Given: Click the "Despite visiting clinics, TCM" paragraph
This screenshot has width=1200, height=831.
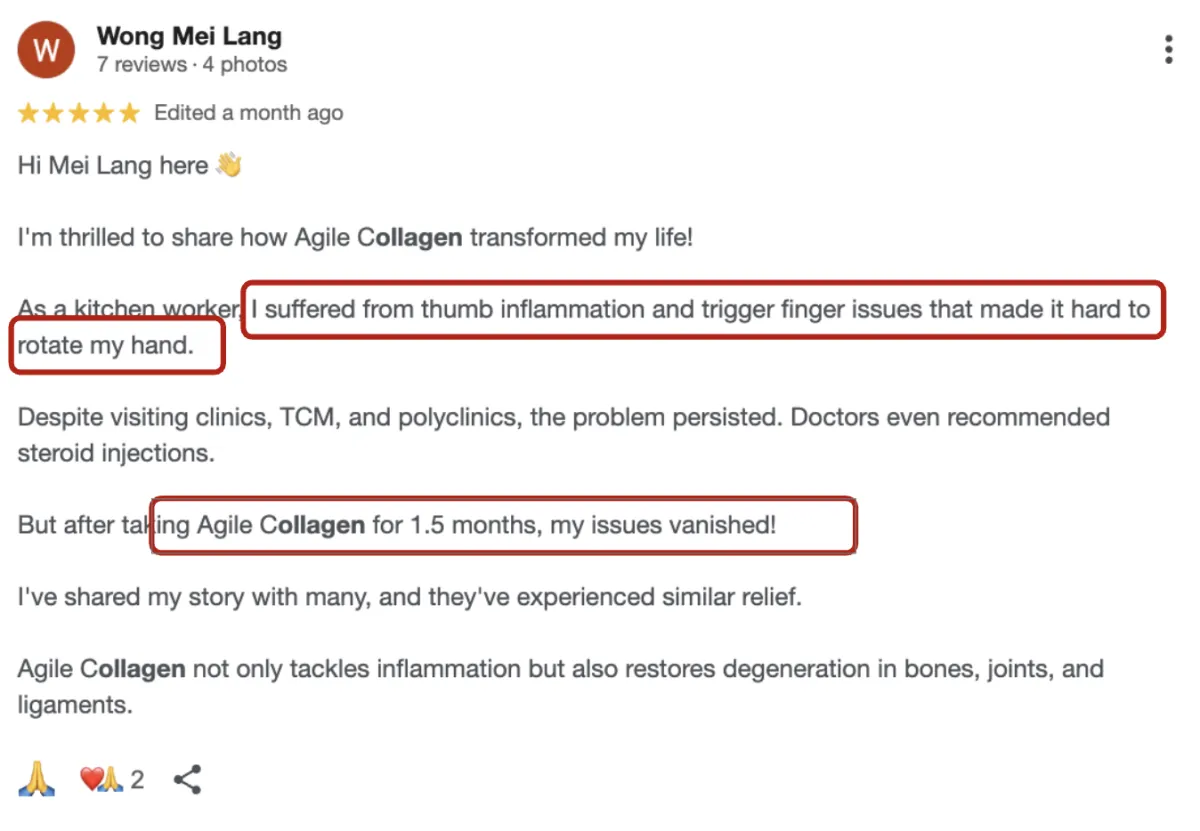Looking at the screenshot, I should pyautogui.click(x=563, y=417).
